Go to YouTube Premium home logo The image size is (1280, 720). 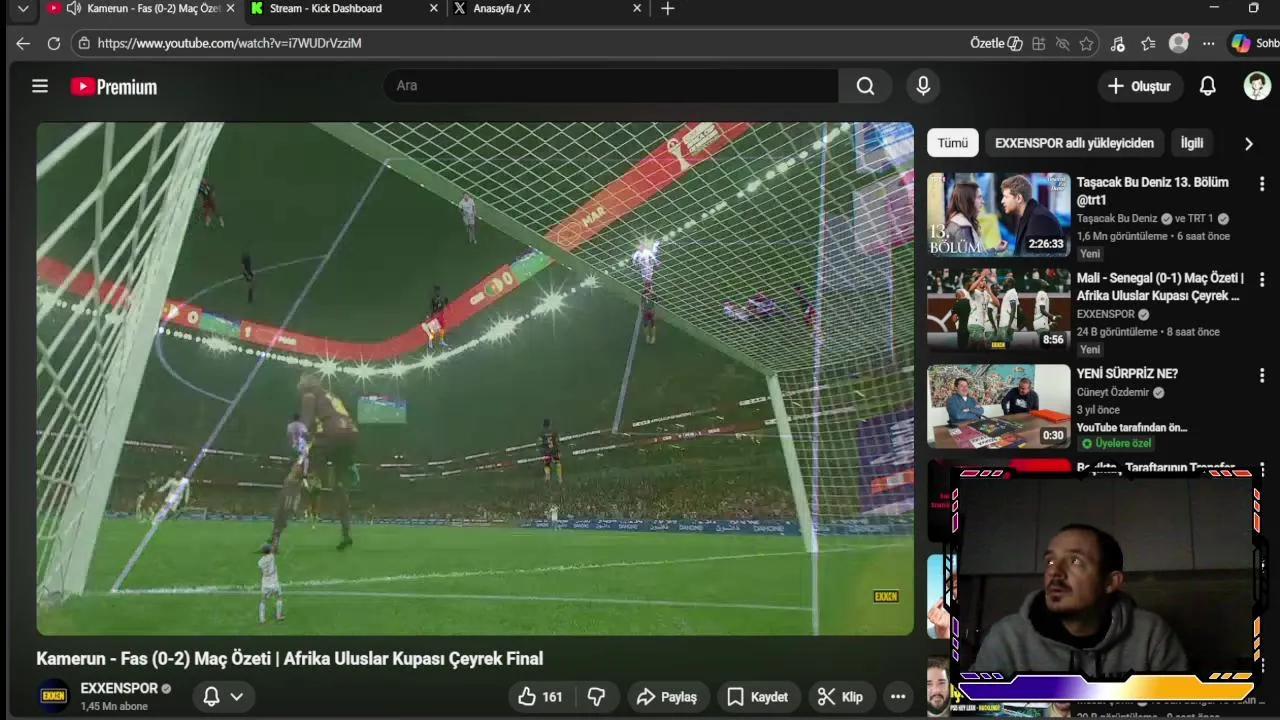[114, 87]
